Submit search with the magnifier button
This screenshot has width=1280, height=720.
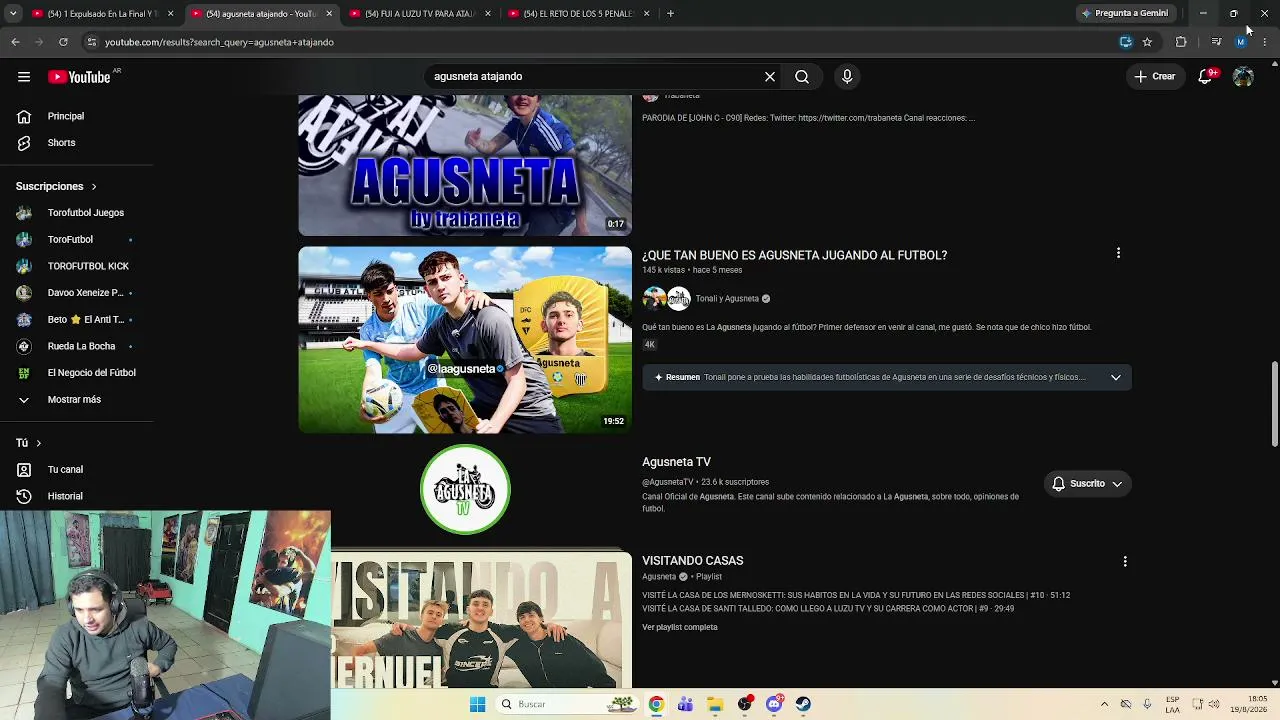pos(802,76)
